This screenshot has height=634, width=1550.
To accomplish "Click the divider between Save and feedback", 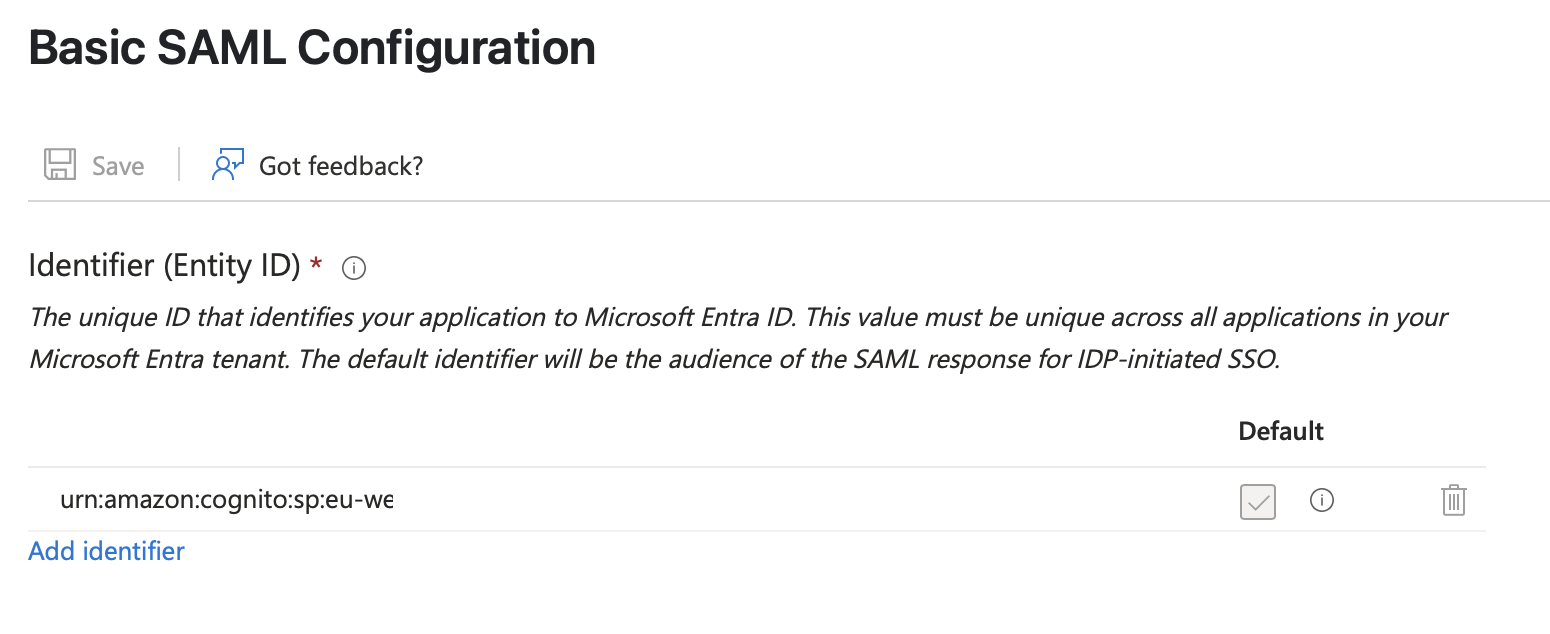I will 178,165.
